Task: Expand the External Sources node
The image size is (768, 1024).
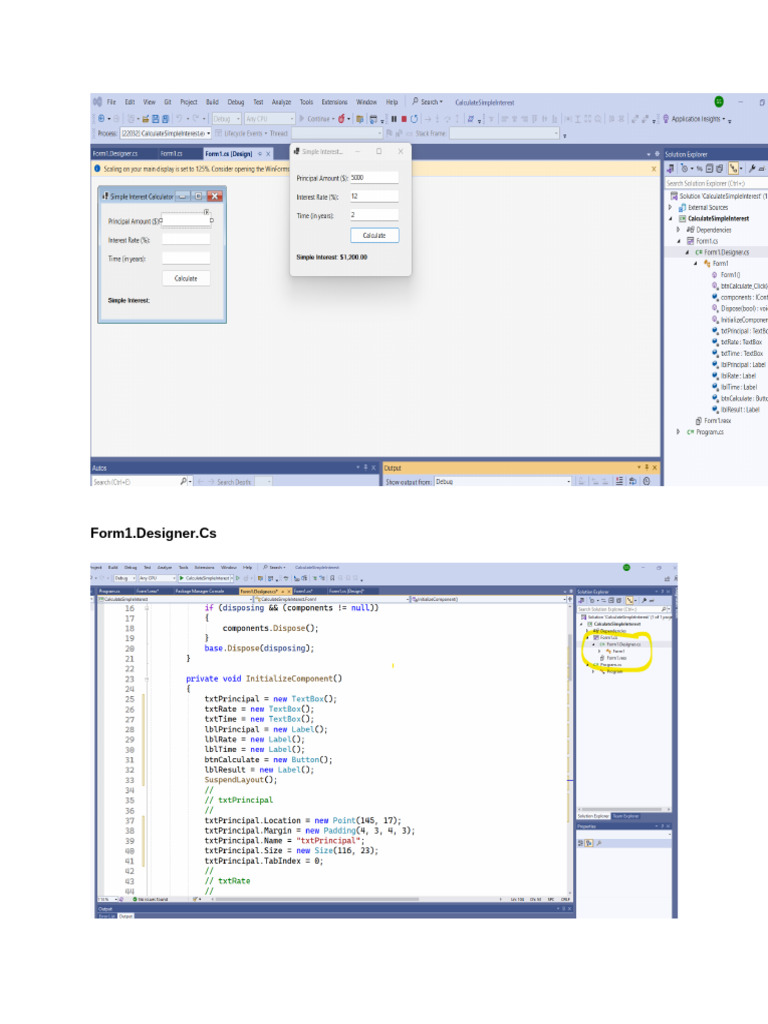Action: coord(671,206)
